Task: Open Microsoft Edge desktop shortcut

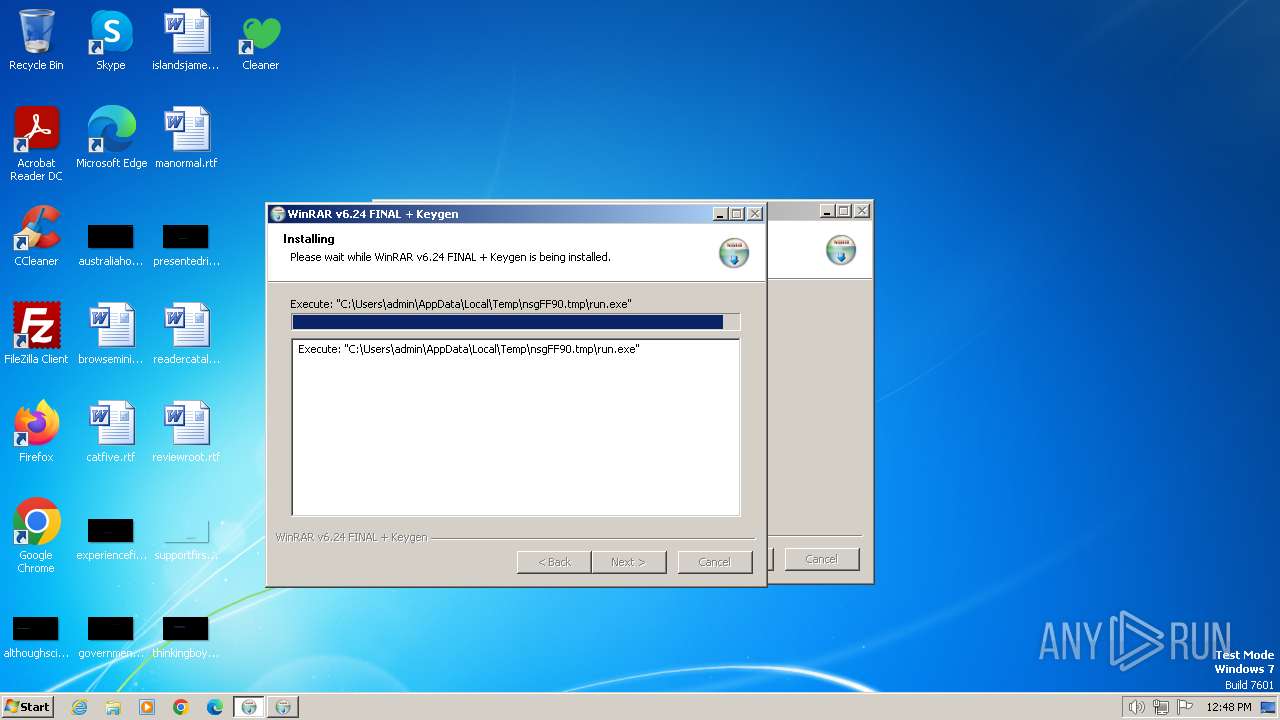Action: [x=111, y=138]
